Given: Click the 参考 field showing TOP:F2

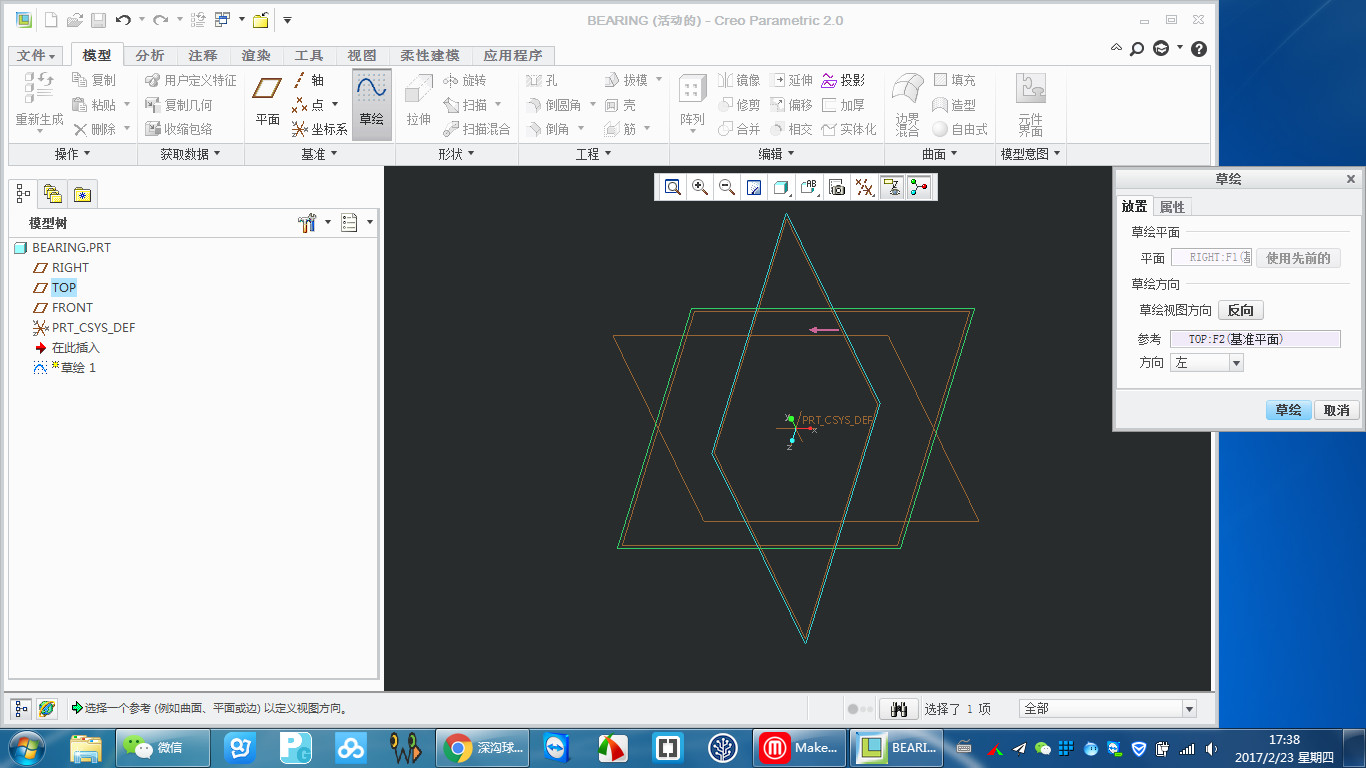Looking at the screenshot, I should (1255, 339).
